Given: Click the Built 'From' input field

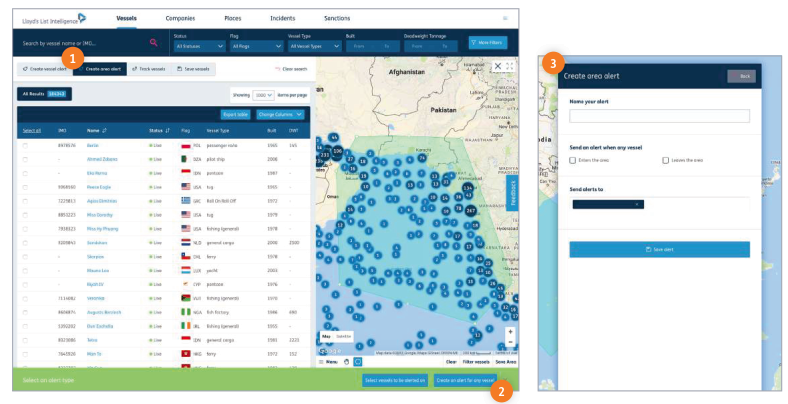Looking at the screenshot, I should (x=359, y=46).
